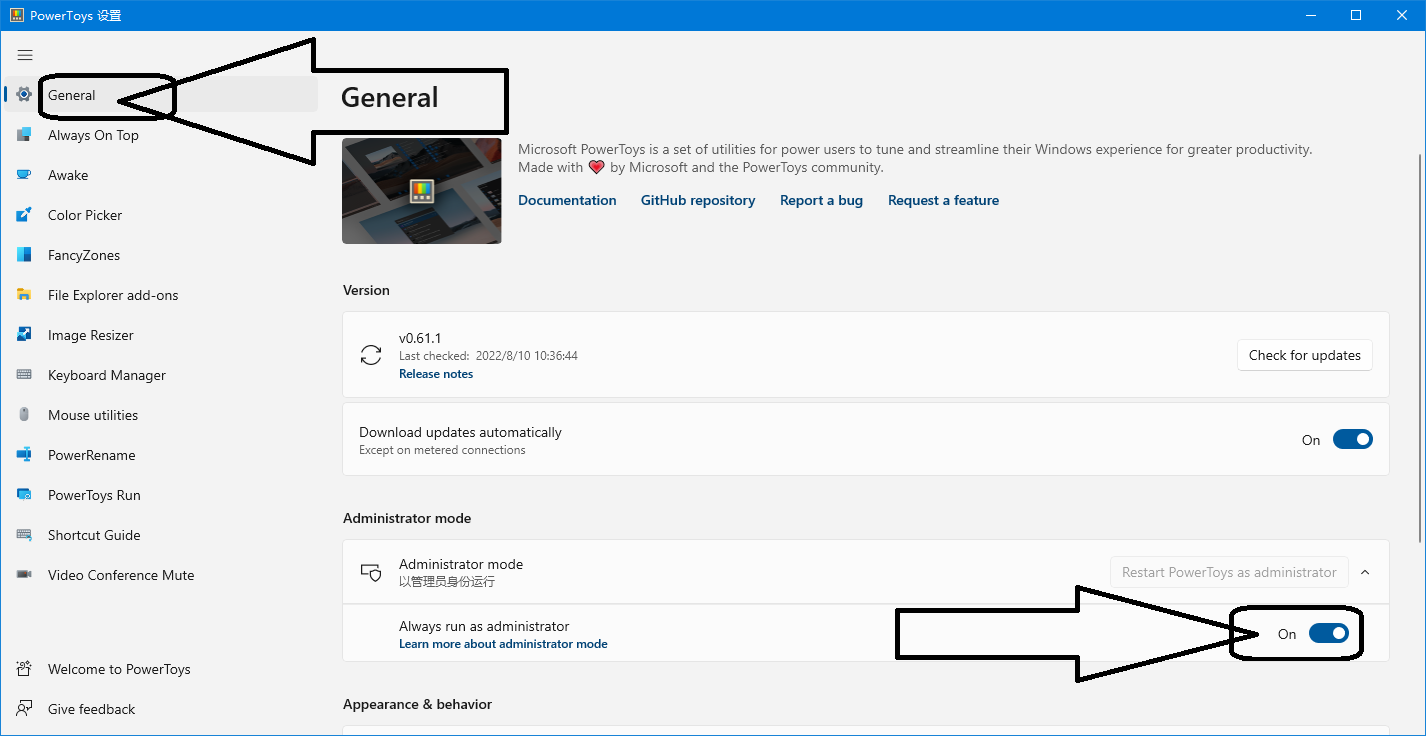The width and height of the screenshot is (1426, 736).
Task: Maximize the PowerToys settings window
Action: click(1356, 15)
